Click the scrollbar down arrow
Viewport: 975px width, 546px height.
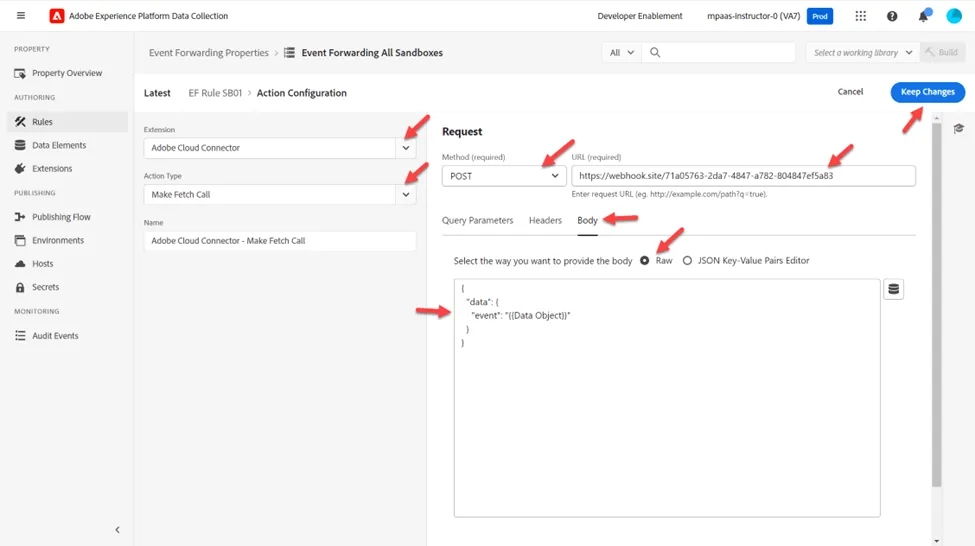click(x=936, y=540)
